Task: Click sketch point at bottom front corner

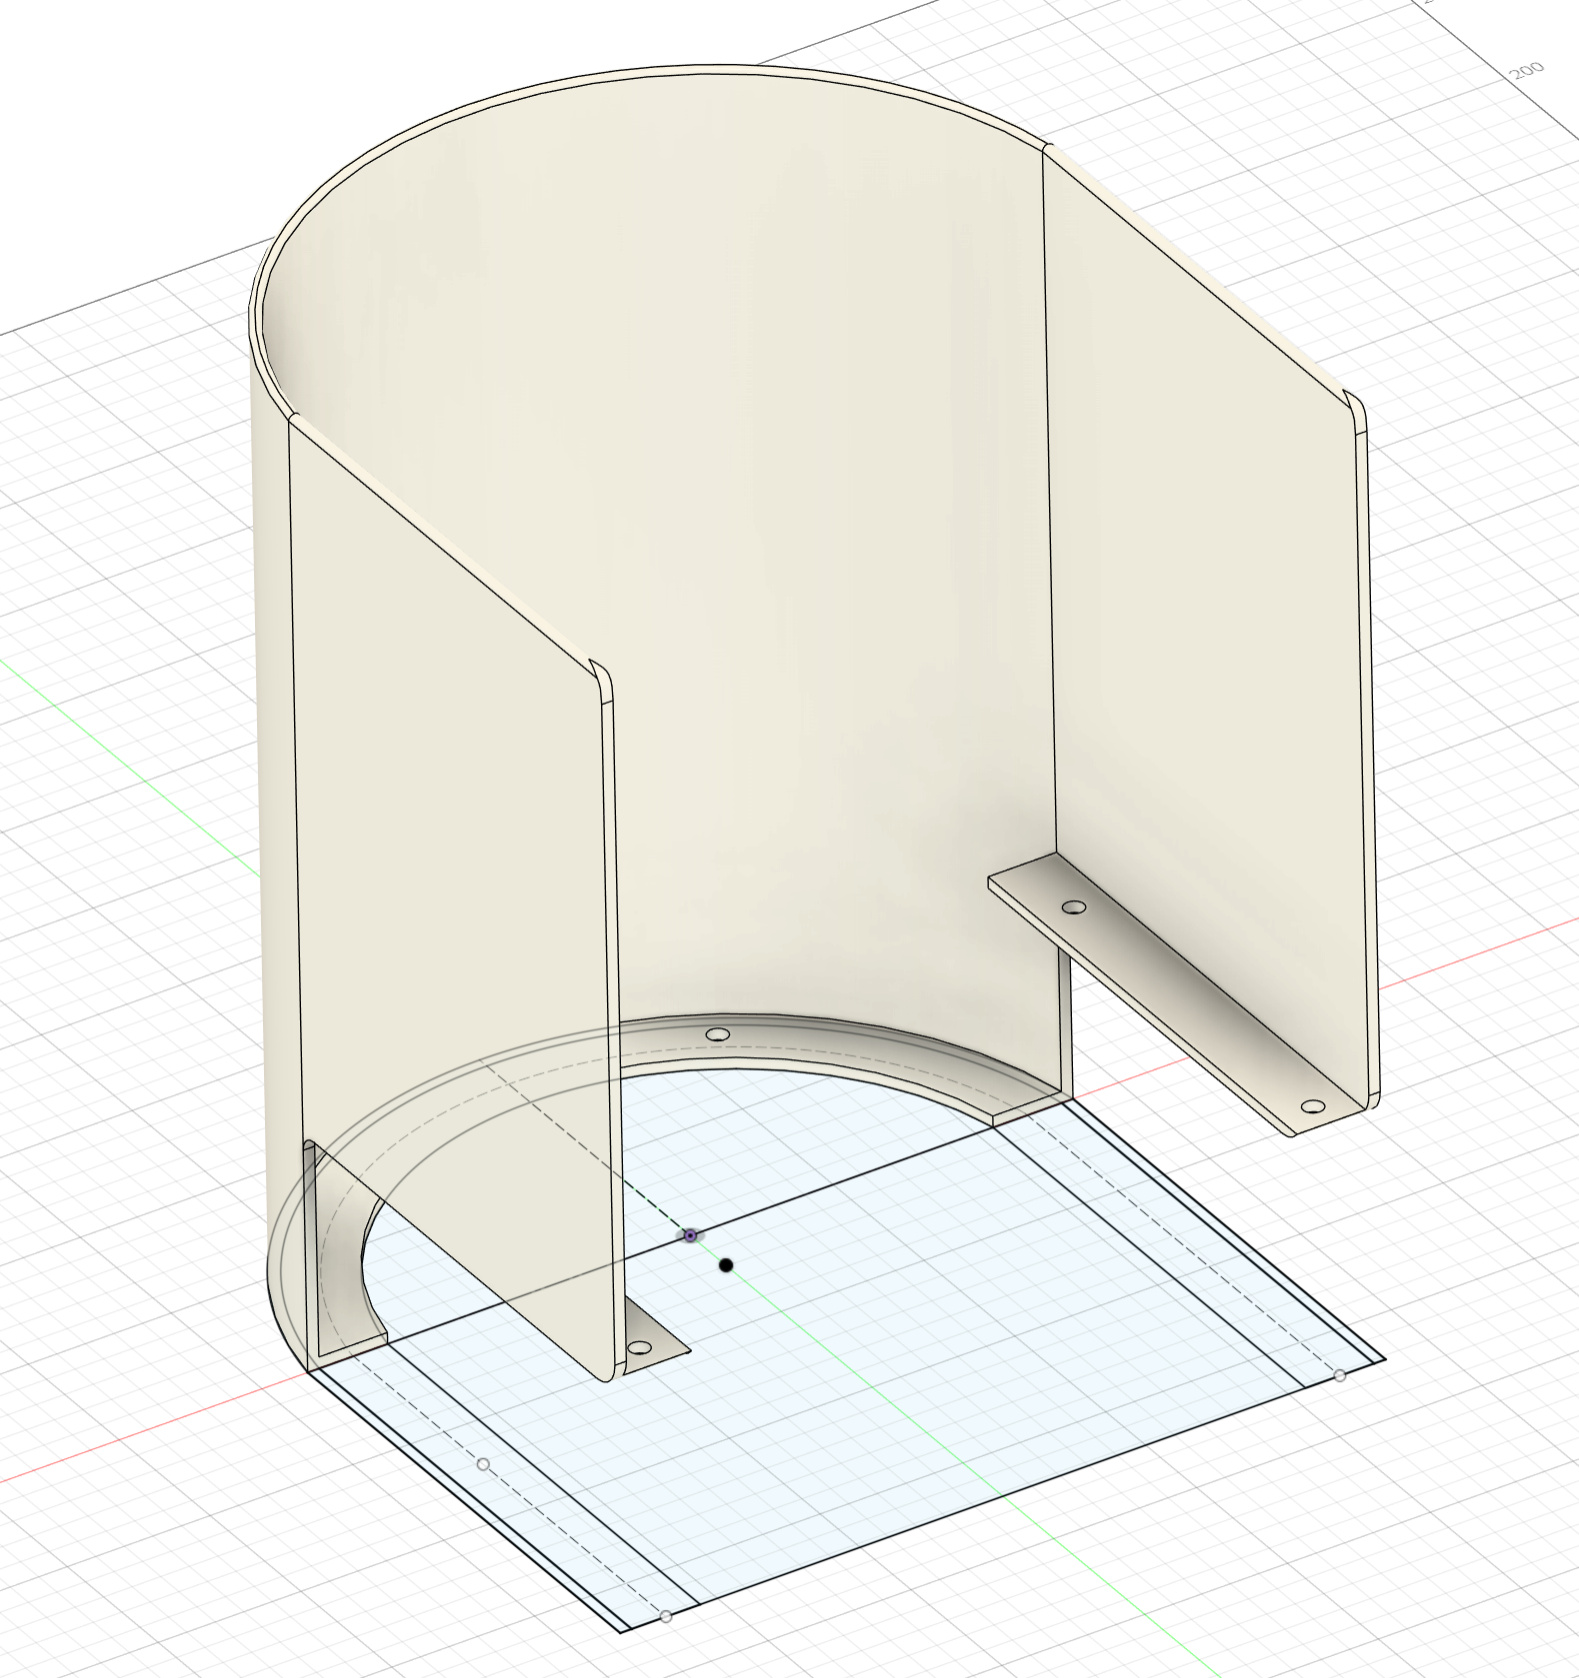Action: tap(666, 1616)
